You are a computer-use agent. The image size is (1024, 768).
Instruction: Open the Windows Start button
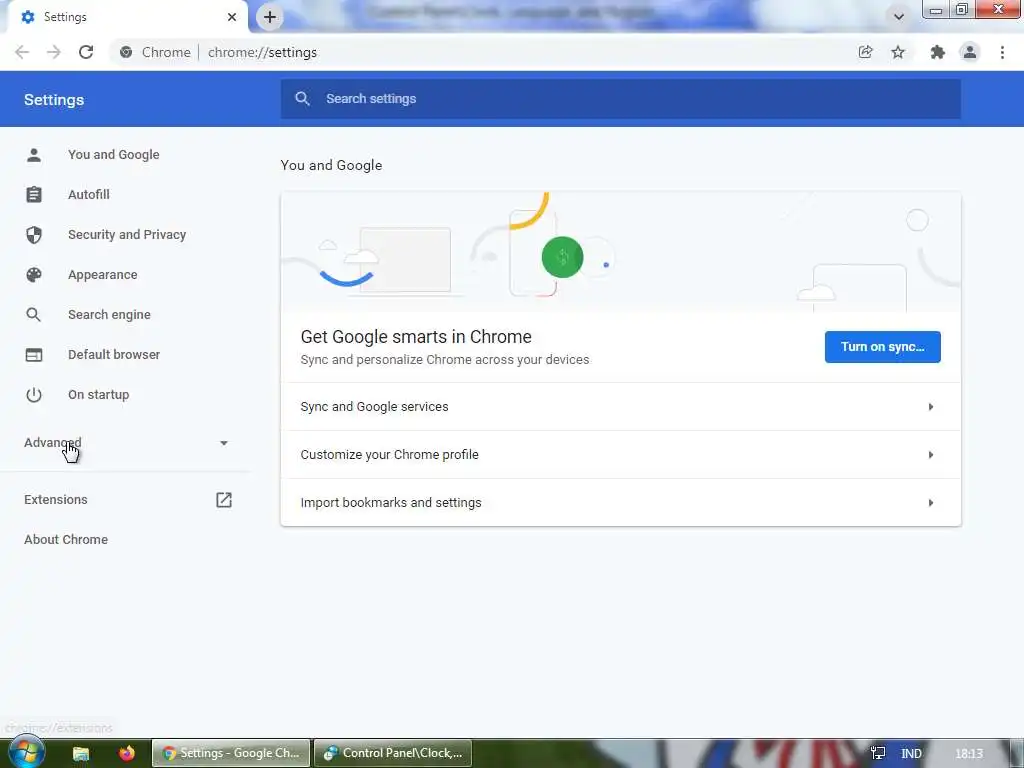pyautogui.click(x=27, y=752)
